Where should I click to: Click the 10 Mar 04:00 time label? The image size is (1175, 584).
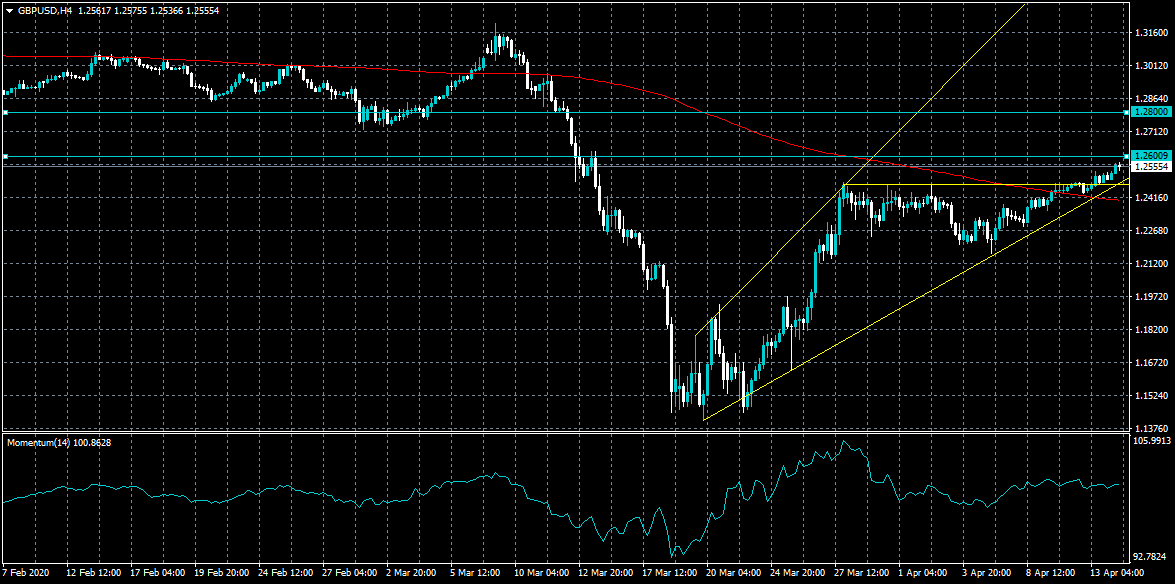pos(544,573)
